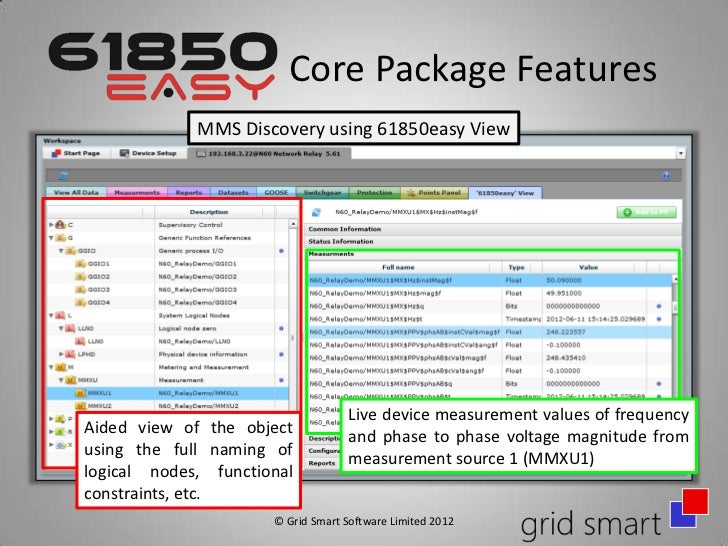Switch to the Start Page tab
The width and height of the screenshot is (728, 546).
pyautogui.click(x=76, y=153)
